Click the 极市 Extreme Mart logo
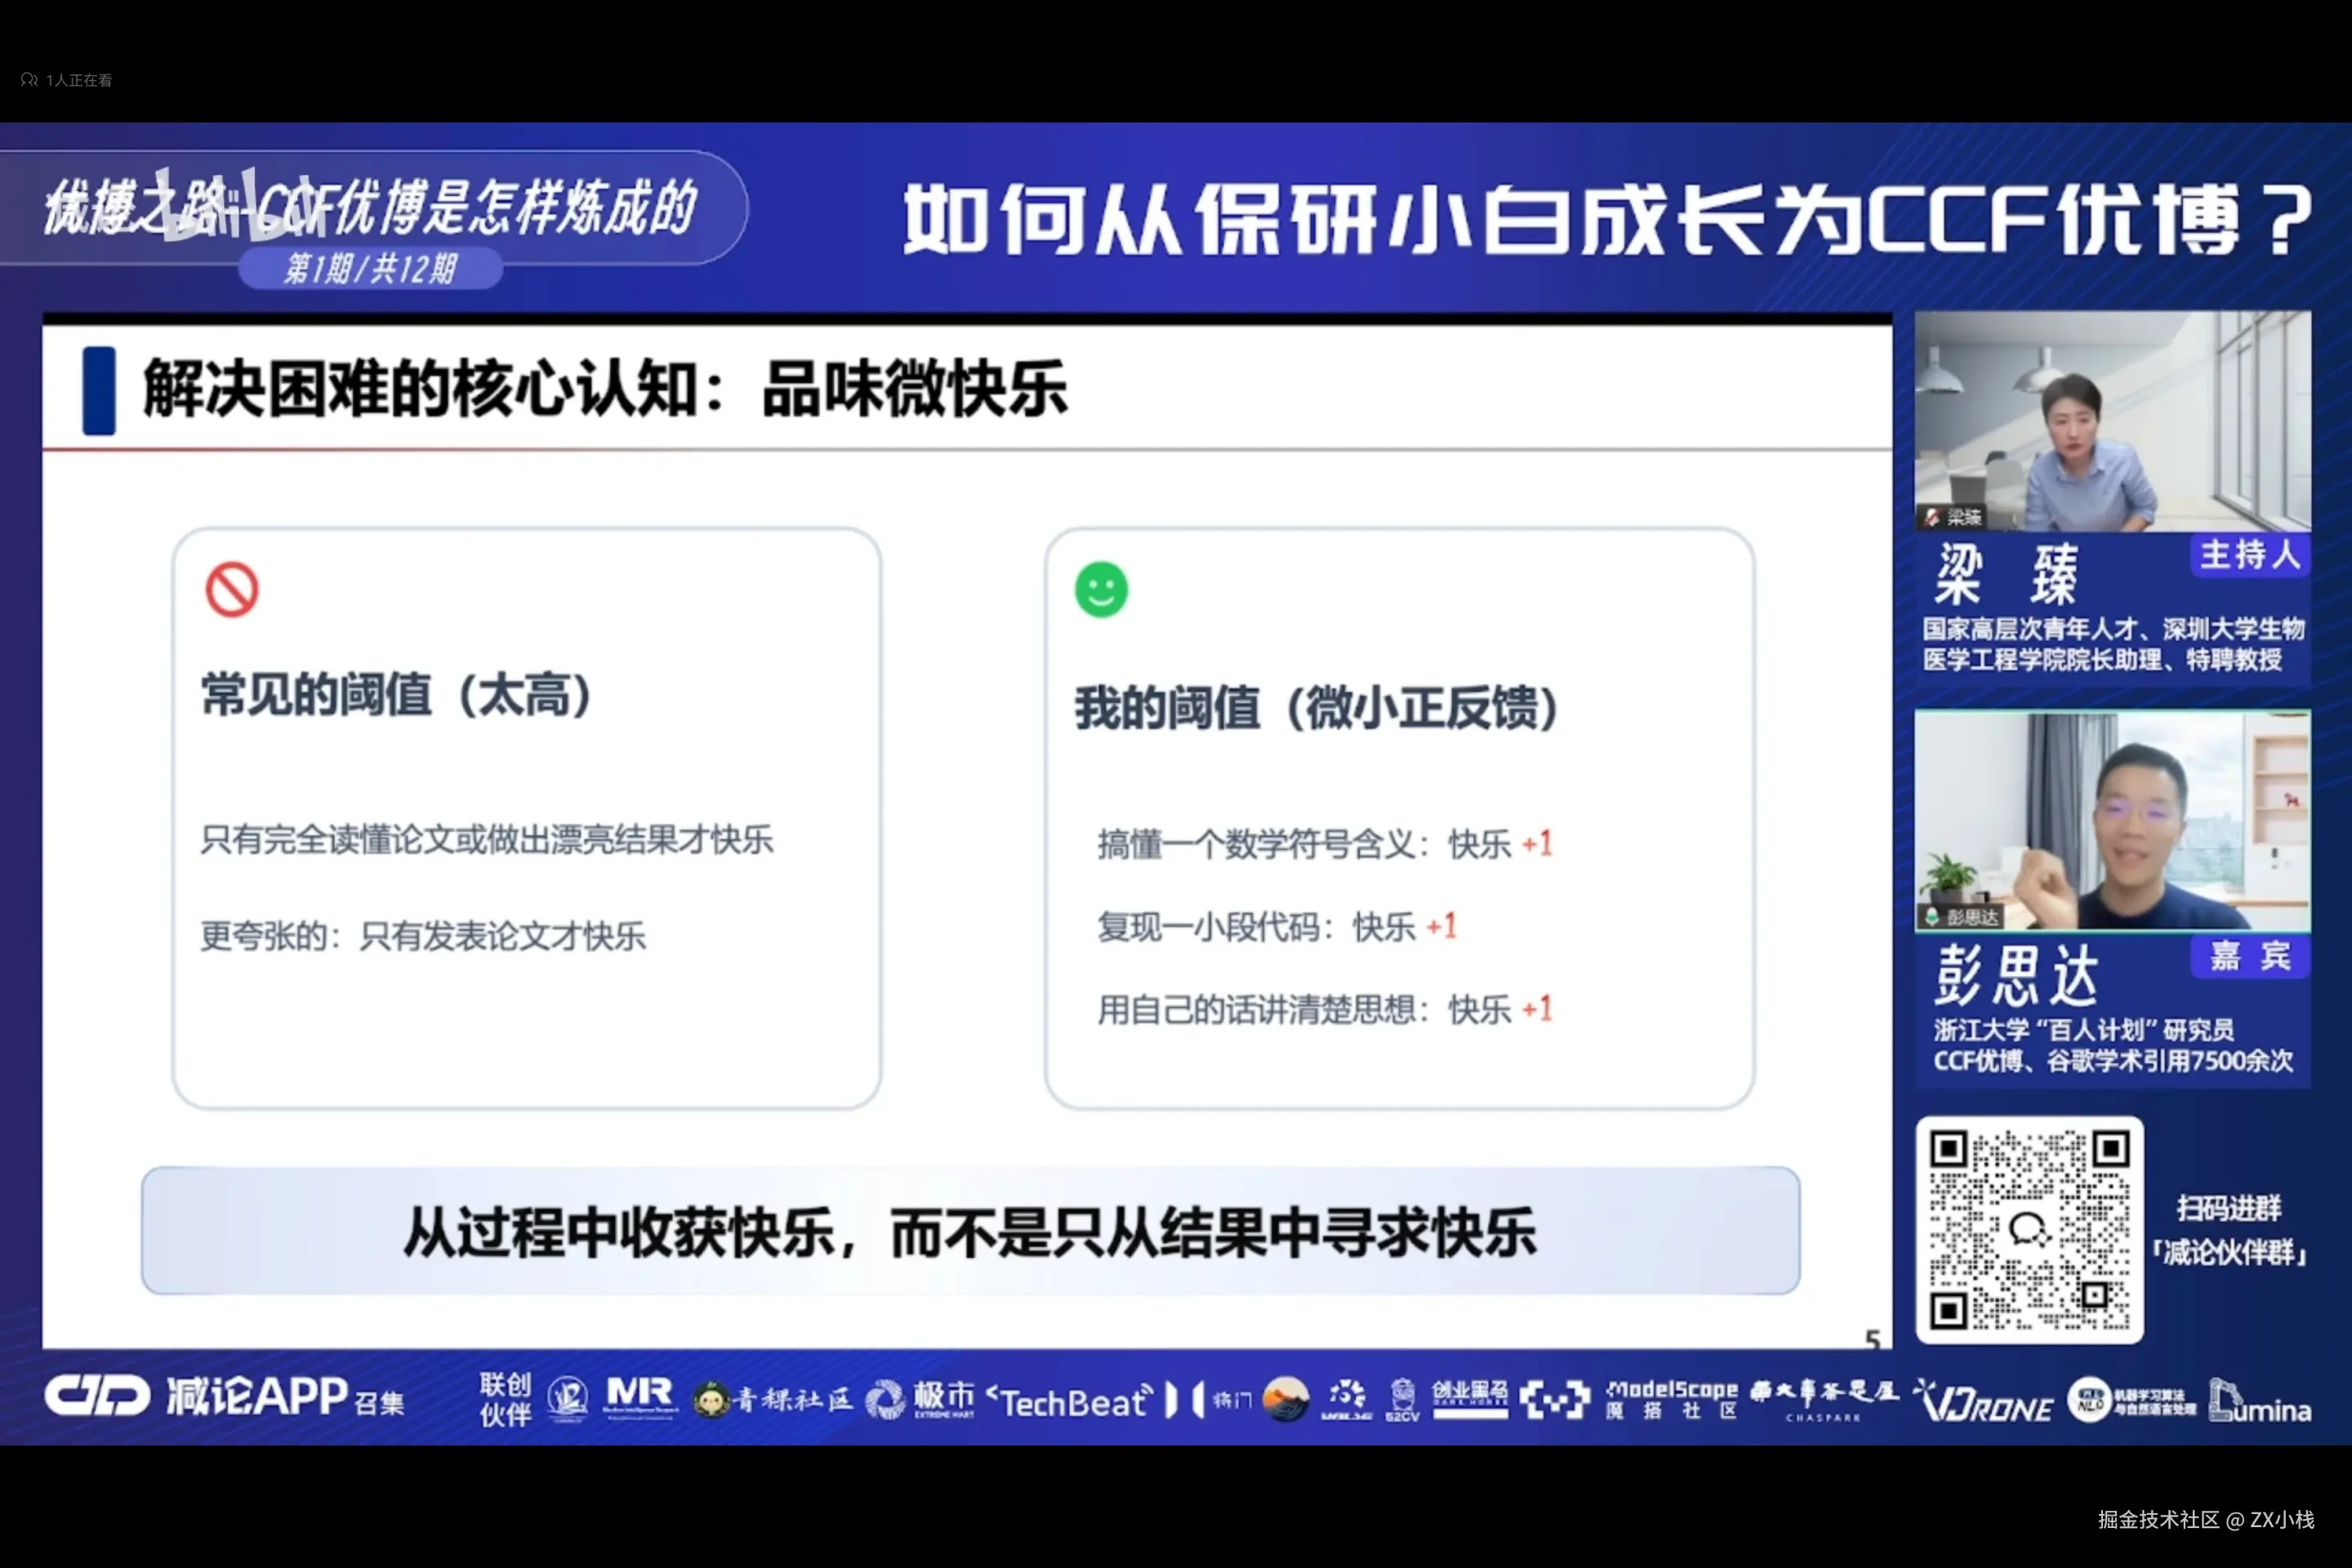Image resolution: width=2352 pixels, height=1568 pixels. click(920, 1399)
